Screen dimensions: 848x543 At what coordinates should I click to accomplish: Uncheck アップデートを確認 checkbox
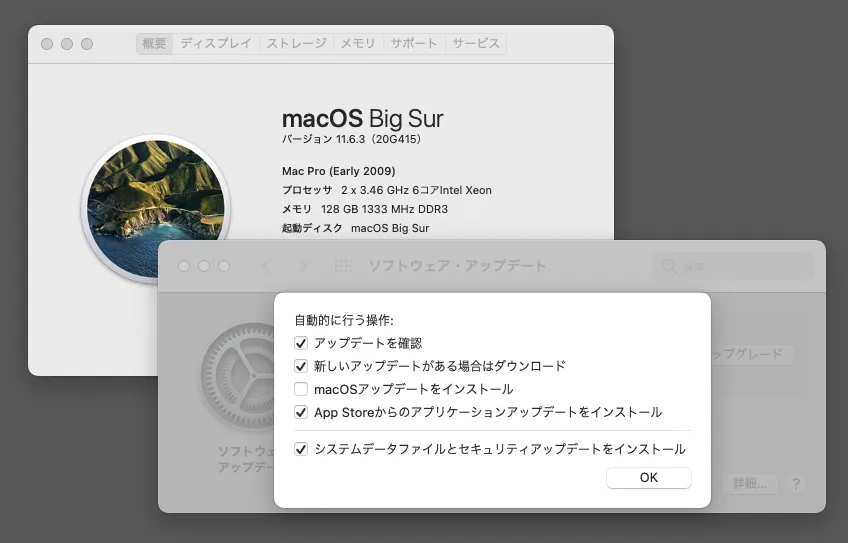click(301, 343)
